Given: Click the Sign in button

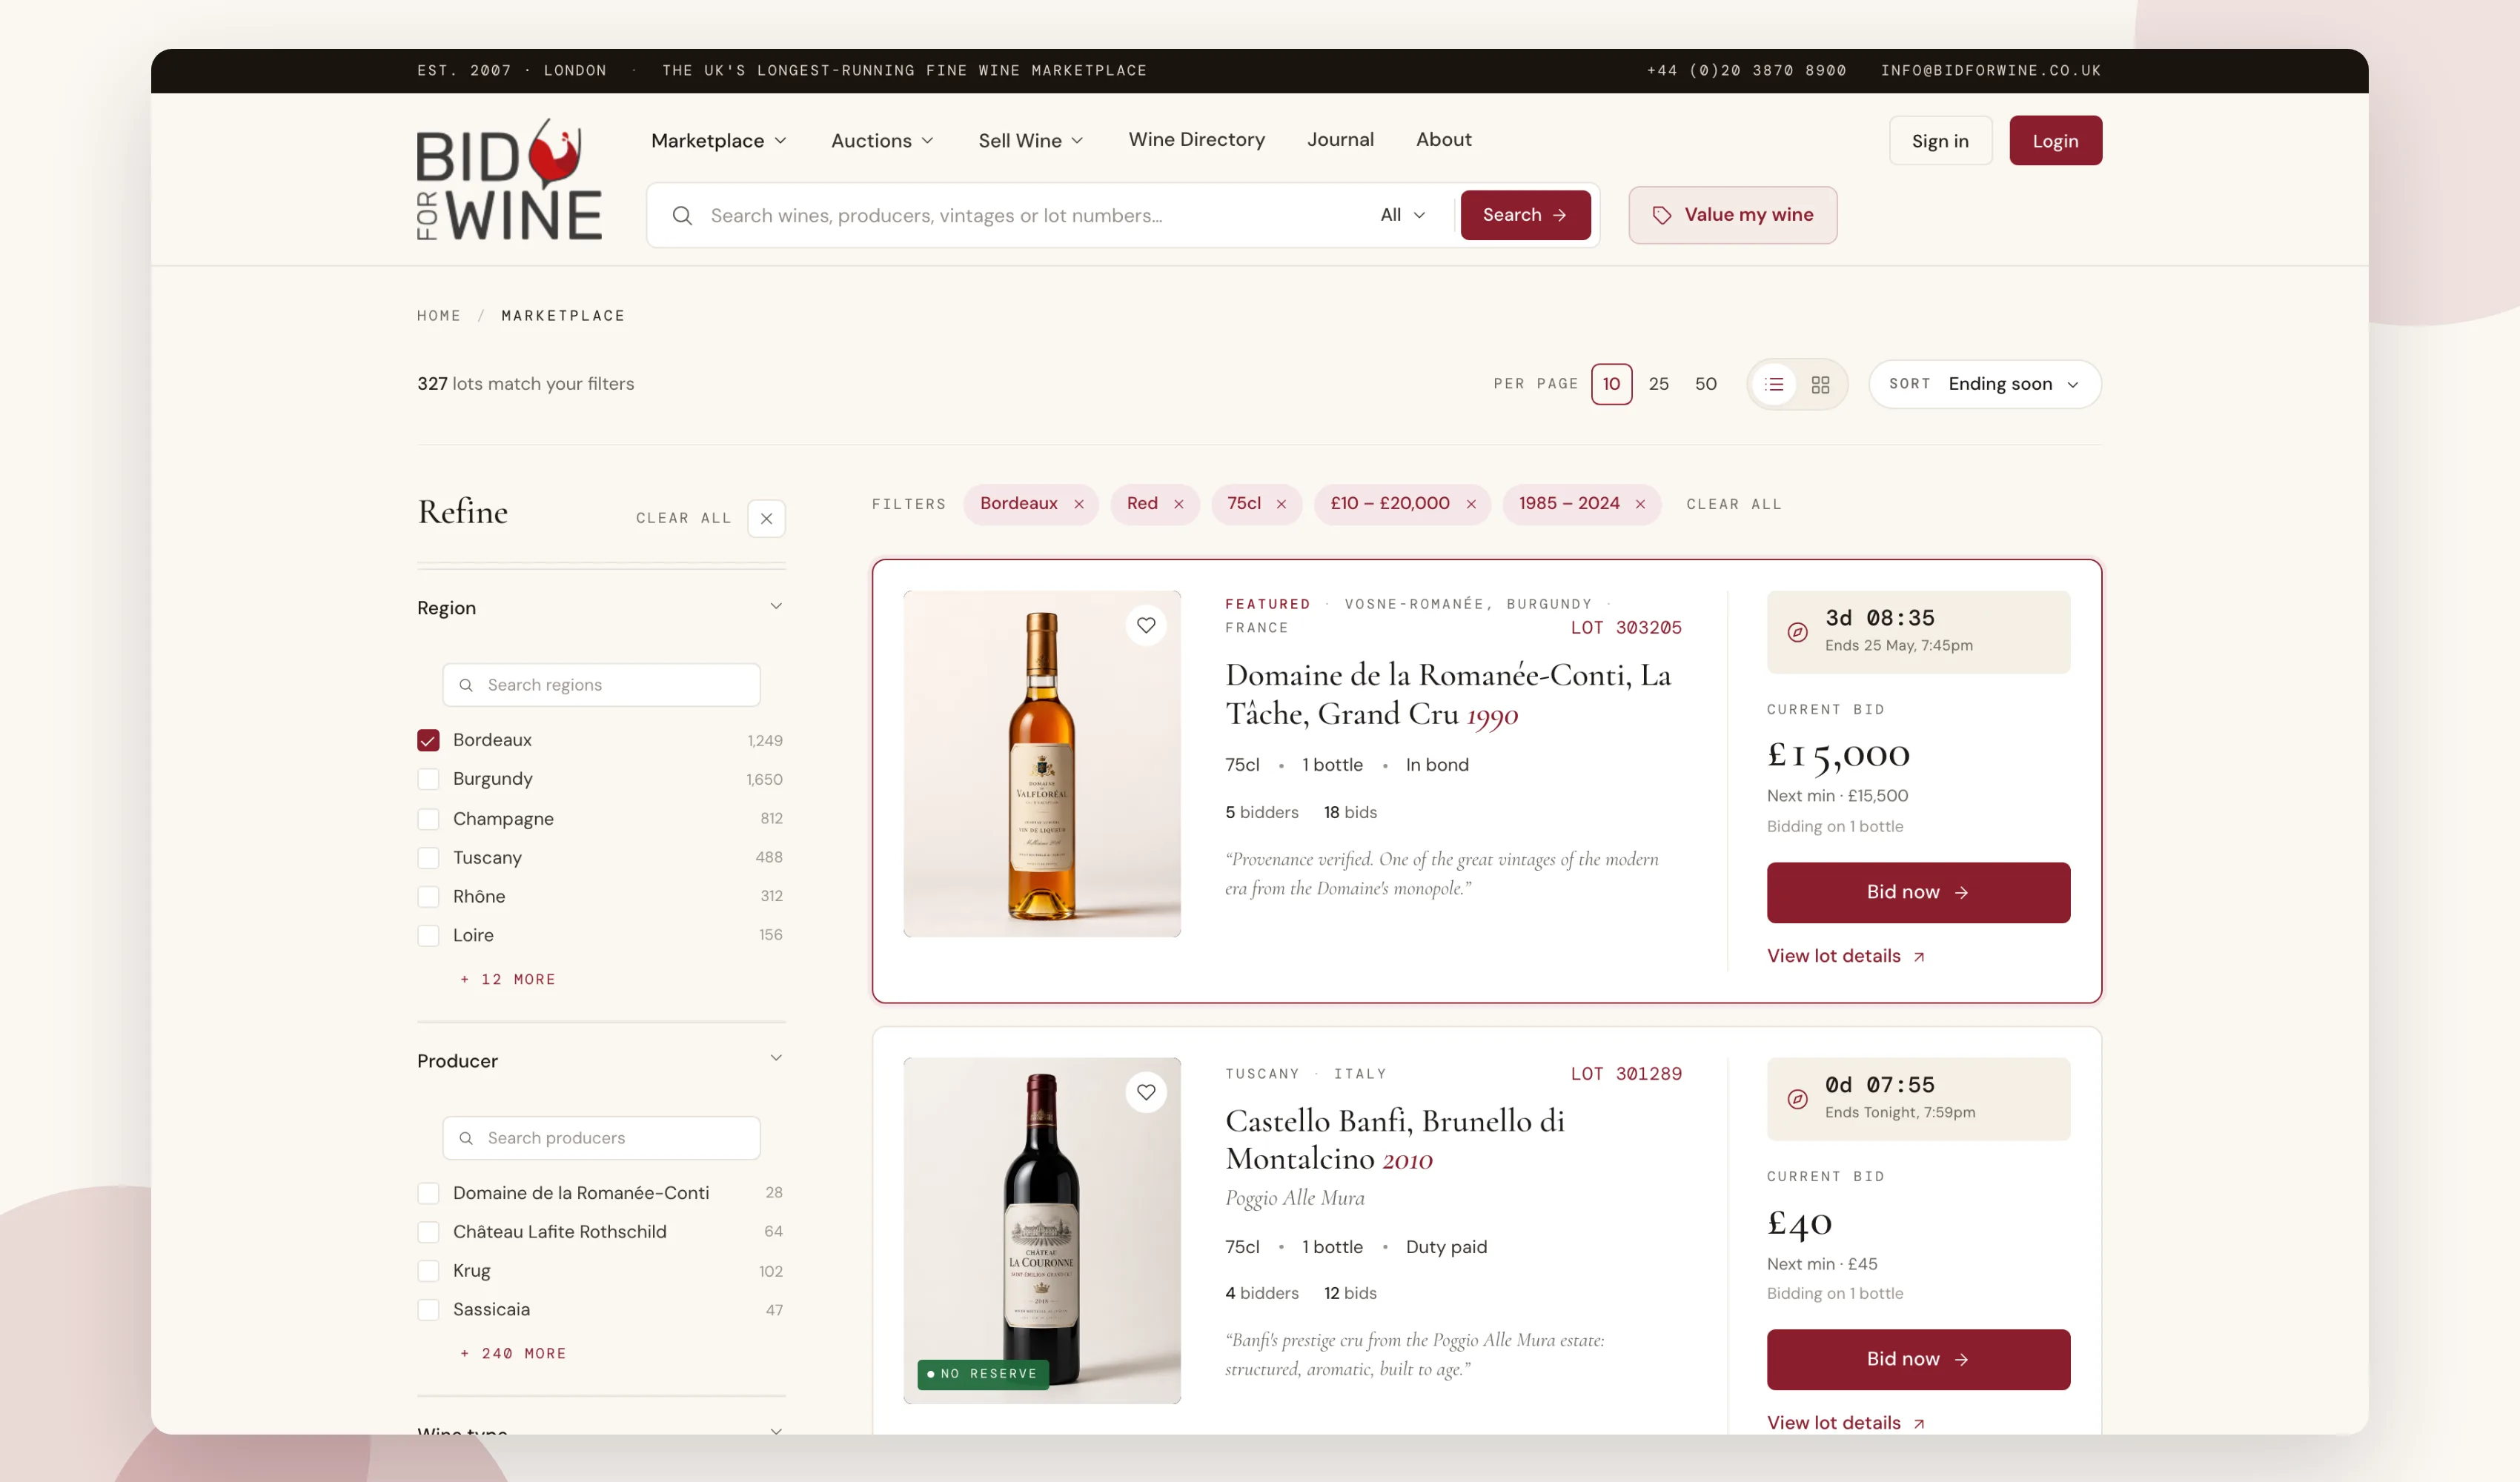Looking at the screenshot, I should tap(1940, 141).
